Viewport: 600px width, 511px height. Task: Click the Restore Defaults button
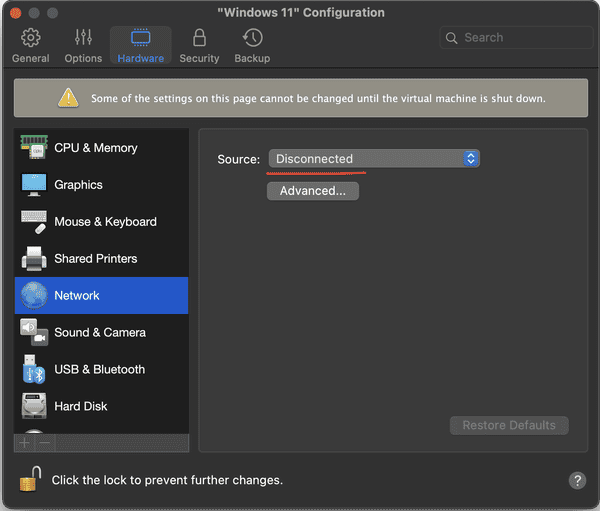[509, 426]
